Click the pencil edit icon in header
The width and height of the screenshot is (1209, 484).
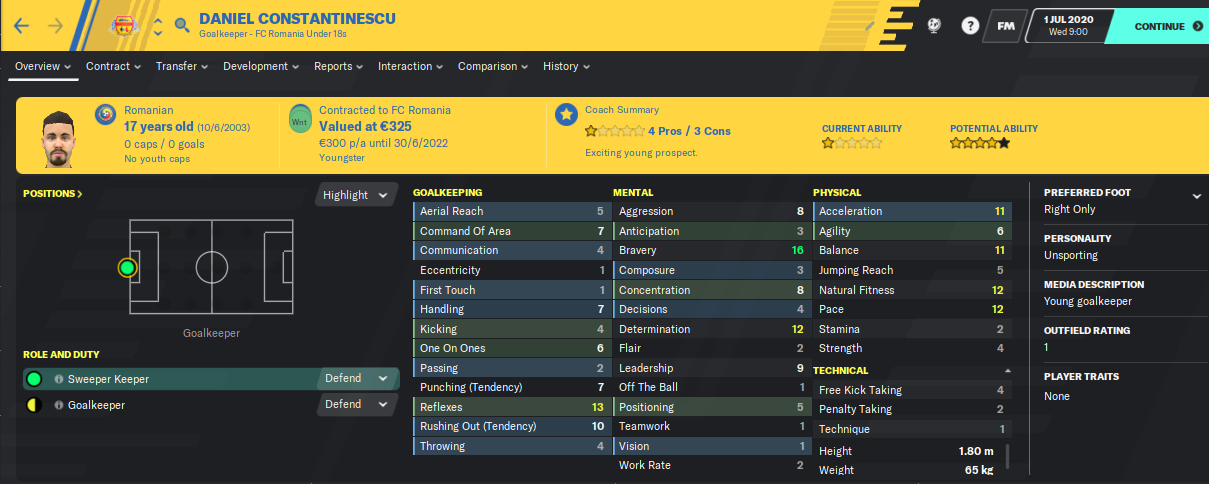pyautogui.click(x=870, y=26)
